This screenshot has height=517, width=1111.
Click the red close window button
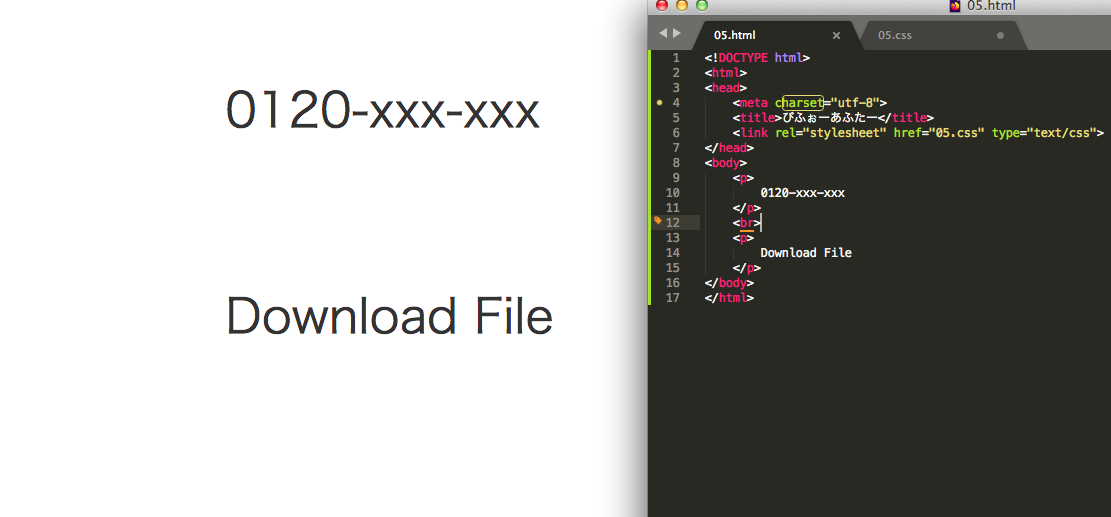tap(662, 6)
